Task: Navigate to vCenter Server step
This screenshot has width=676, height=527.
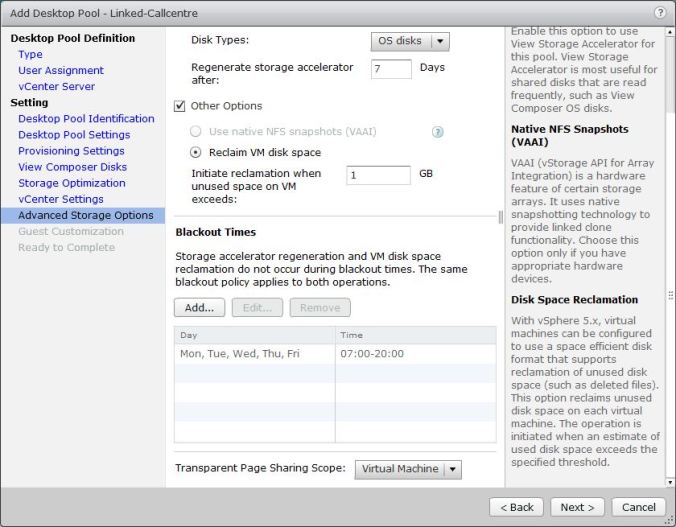Action: [x=56, y=86]
